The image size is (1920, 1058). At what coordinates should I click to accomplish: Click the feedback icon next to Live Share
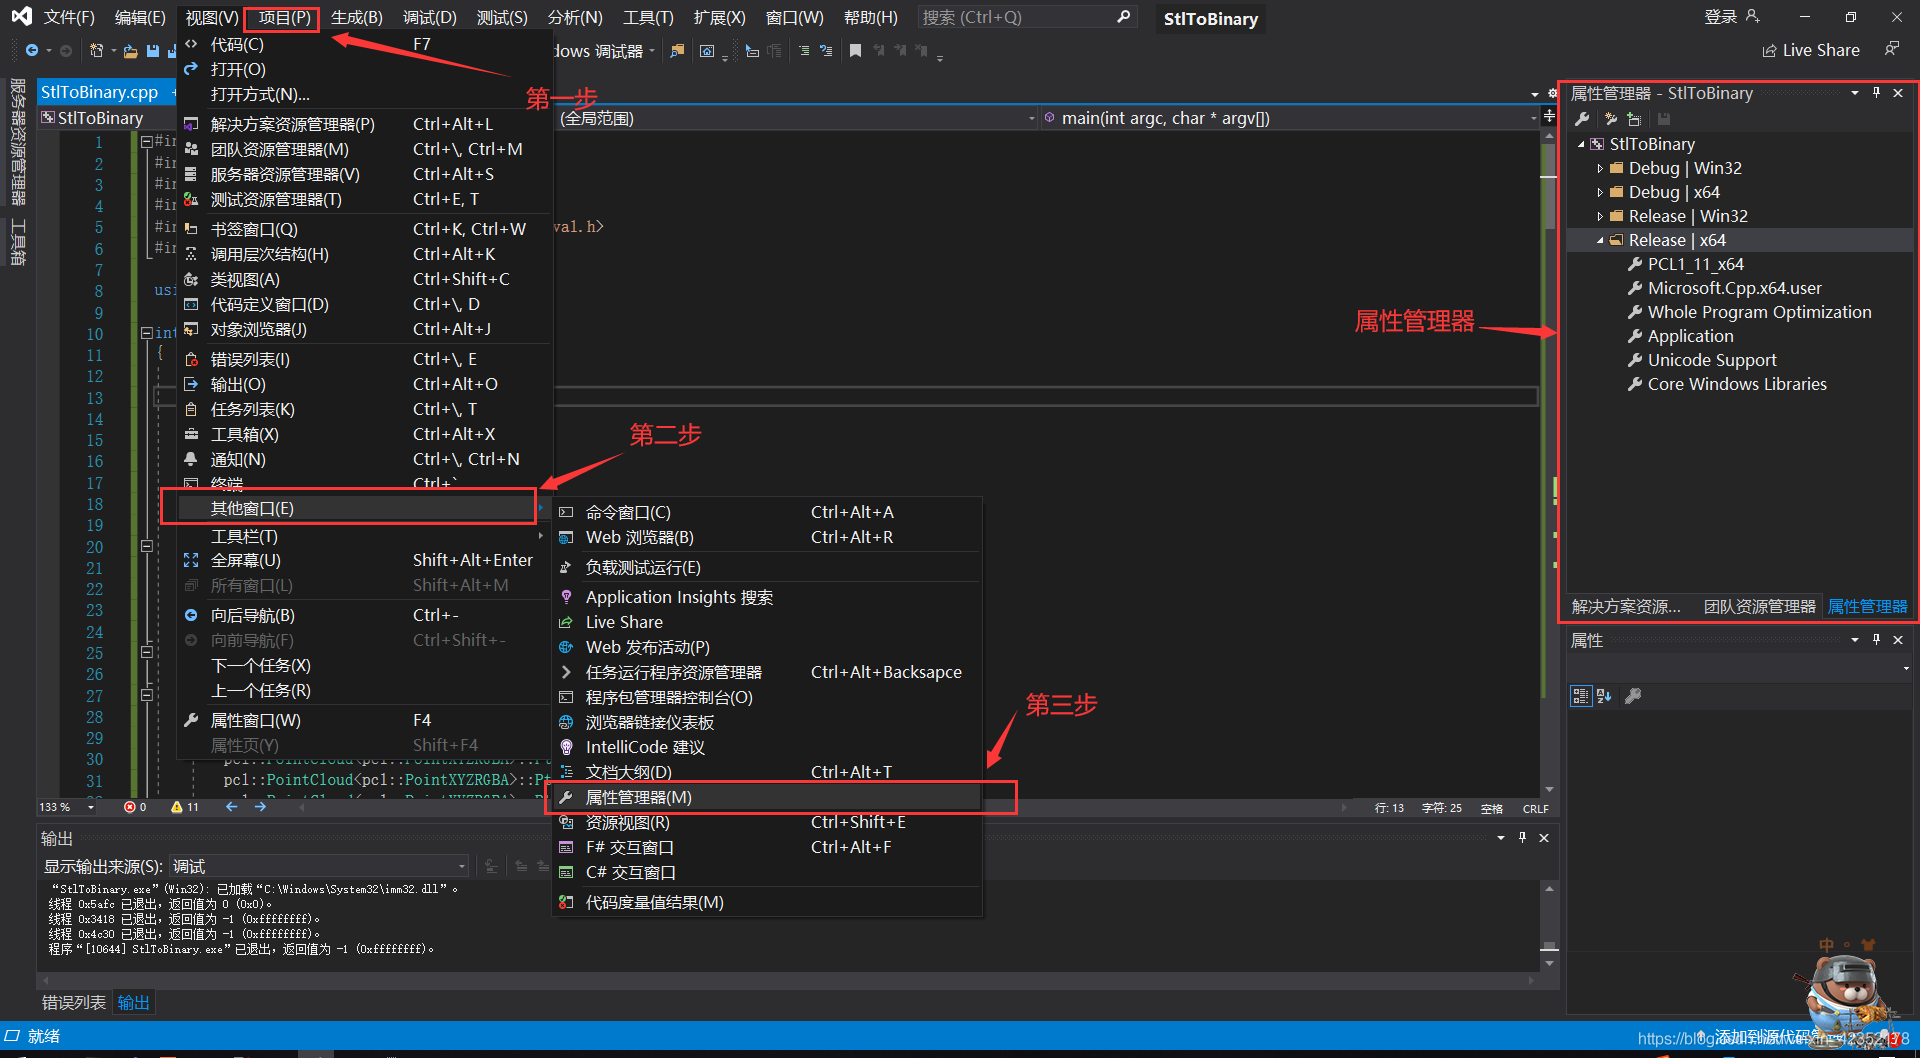pyautogui.click(x=1892, y=49)
